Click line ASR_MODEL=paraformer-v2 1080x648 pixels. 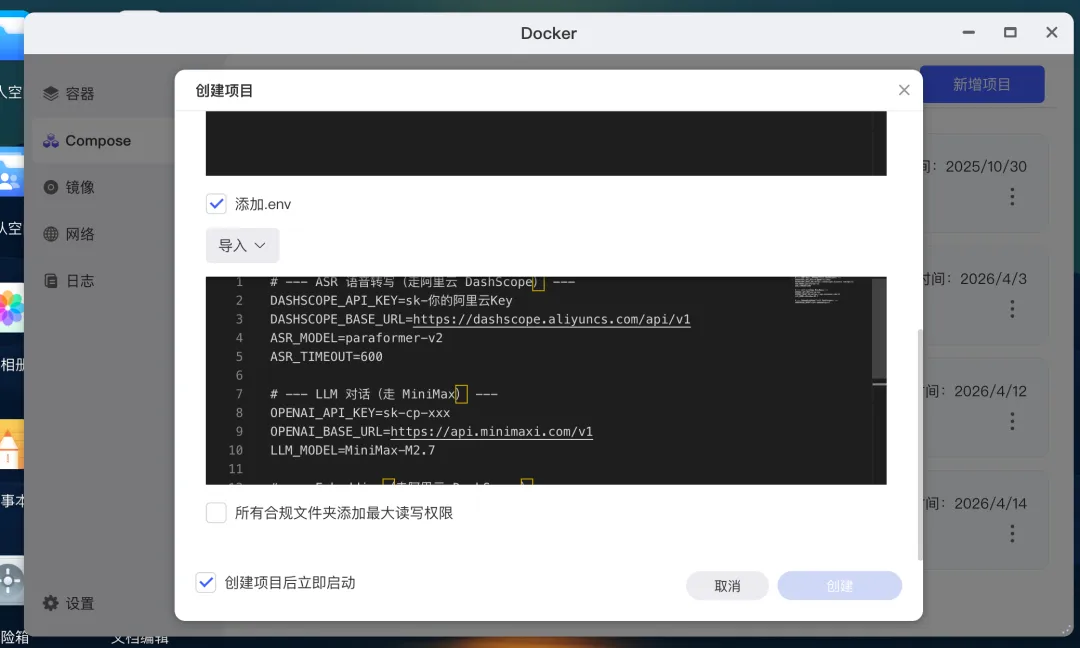point(356,337)
